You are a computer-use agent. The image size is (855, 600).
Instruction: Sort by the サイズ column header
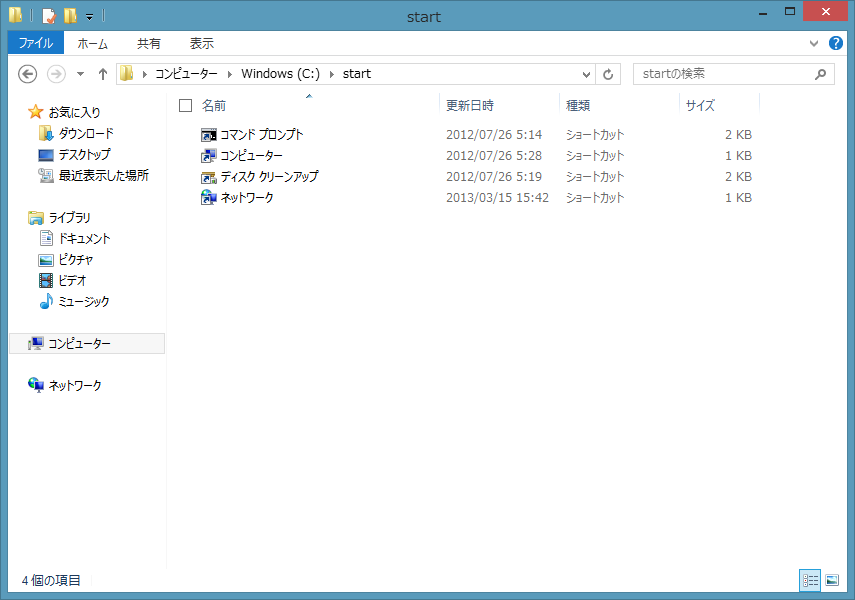coord(700,105)
